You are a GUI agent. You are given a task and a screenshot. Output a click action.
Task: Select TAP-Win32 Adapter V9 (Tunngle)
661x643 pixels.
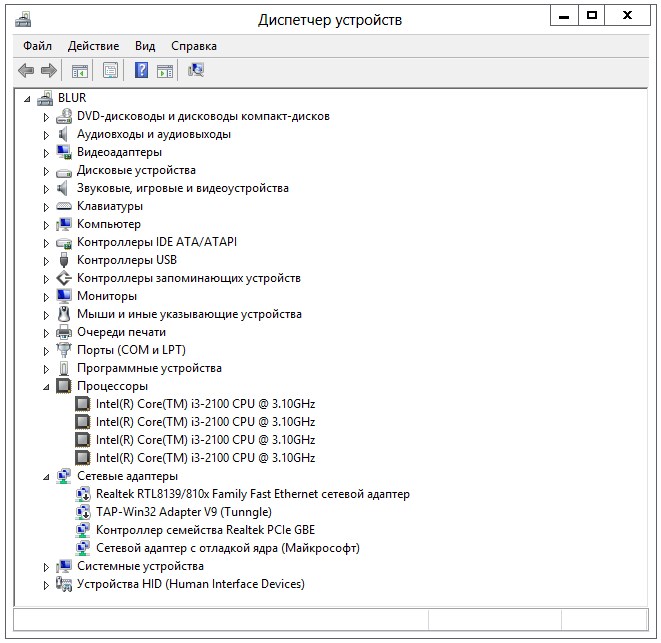pyautogui.click(x=183, y=512)
